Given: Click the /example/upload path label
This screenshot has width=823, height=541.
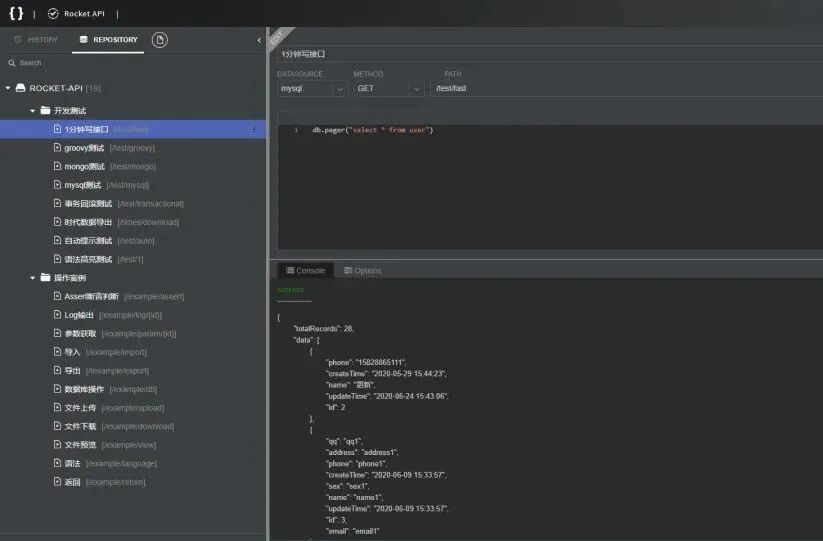Looking at the screenshot, I should tap(133, 408).
